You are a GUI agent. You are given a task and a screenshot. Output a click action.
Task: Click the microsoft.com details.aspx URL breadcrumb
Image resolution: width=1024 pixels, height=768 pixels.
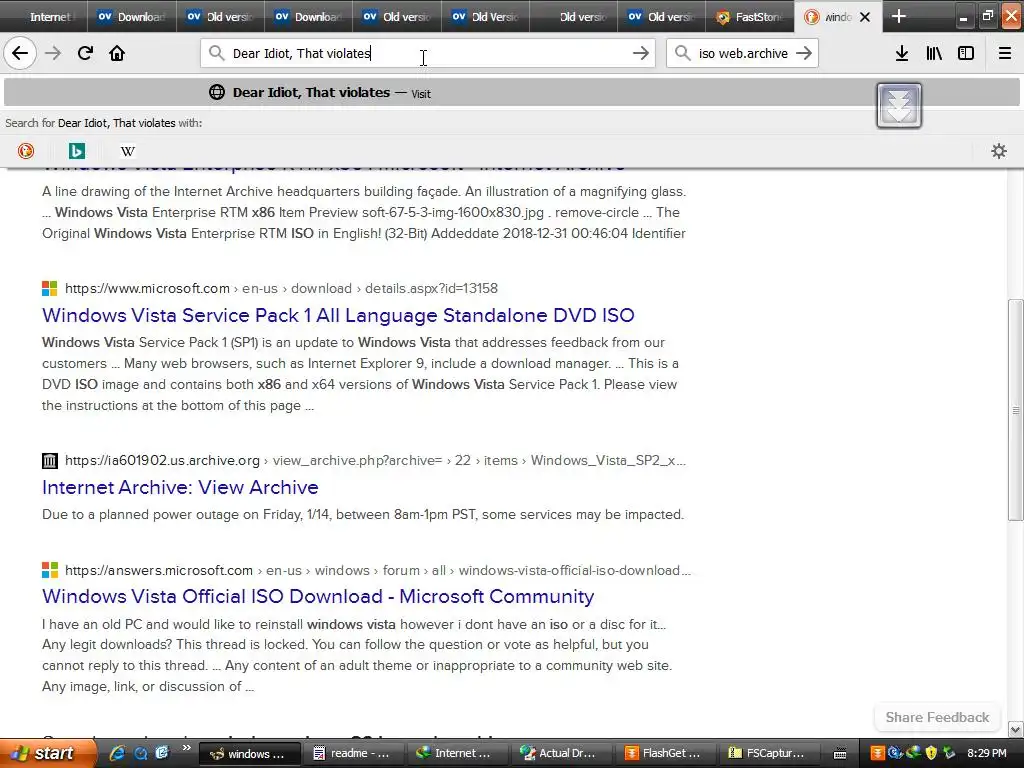point(281,288)
